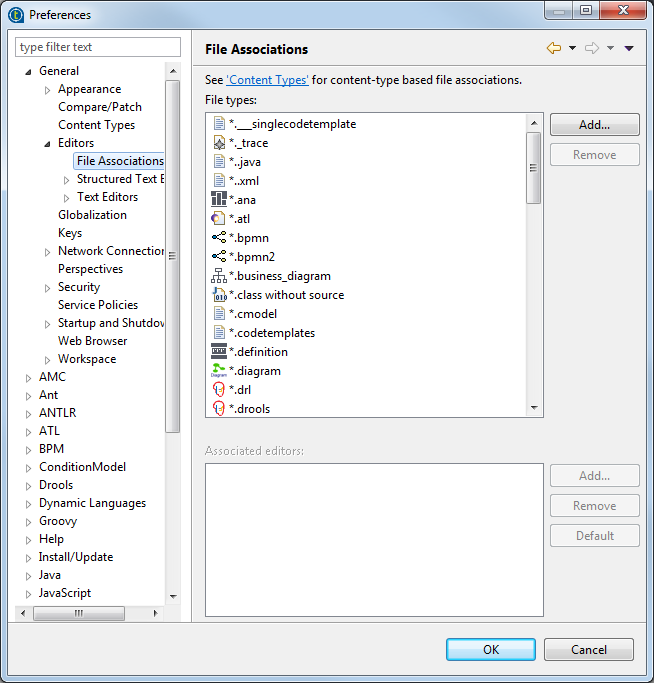Collapse the General tree node
The image size is (654, 683).
click(x=28, y=72)
